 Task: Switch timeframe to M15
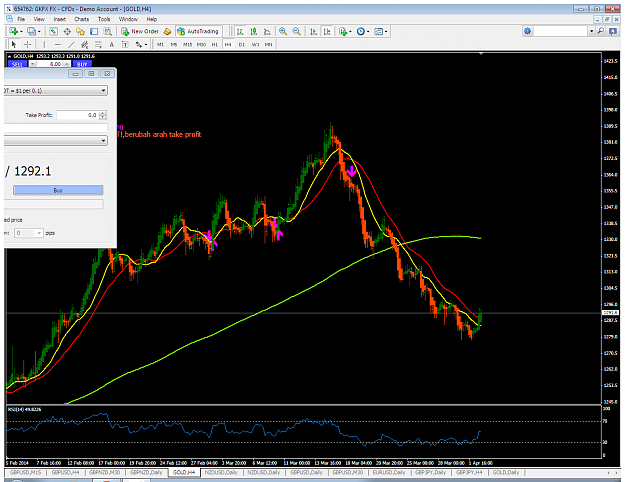coord(187,45)
